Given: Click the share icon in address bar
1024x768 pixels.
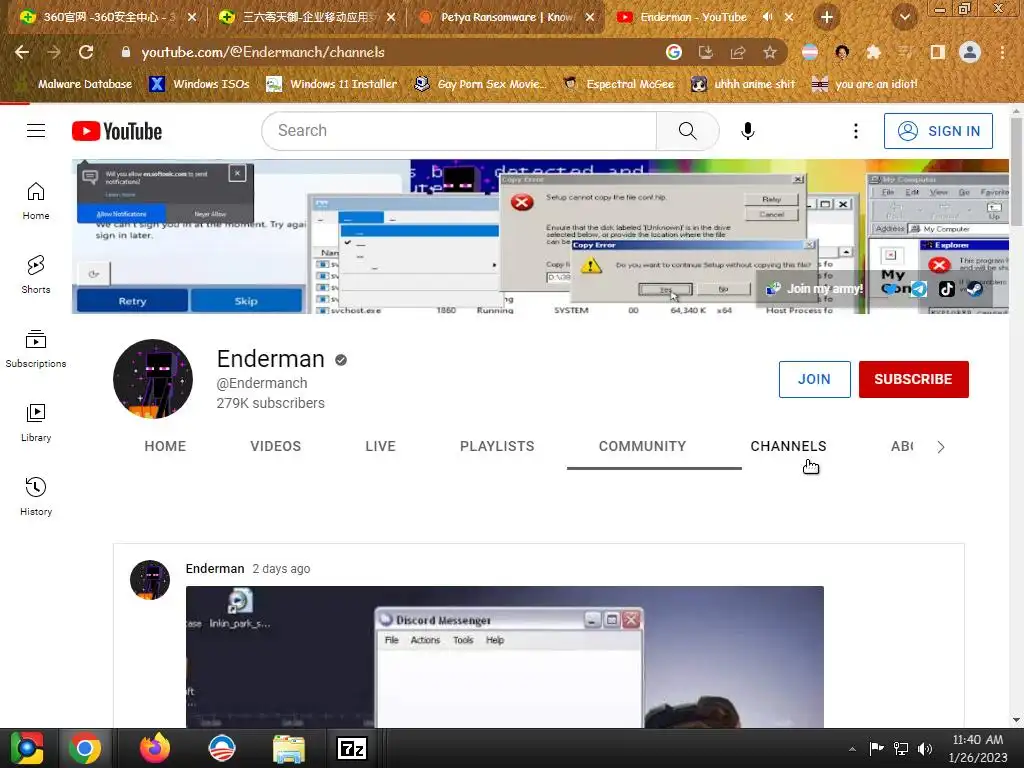Looking at the screenshot, I should (738, 52).
